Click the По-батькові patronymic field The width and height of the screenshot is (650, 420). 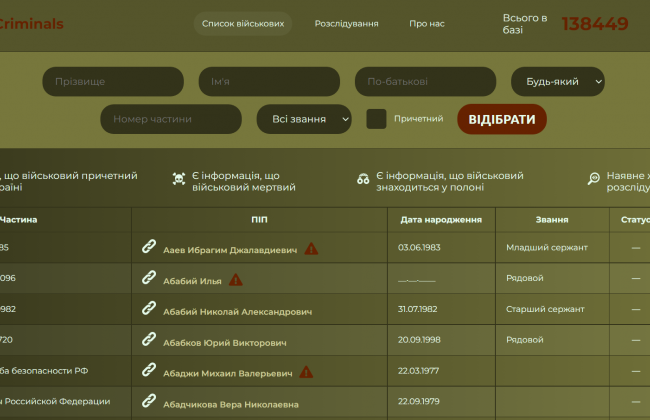pyautogui.click(x=425, y=82)
